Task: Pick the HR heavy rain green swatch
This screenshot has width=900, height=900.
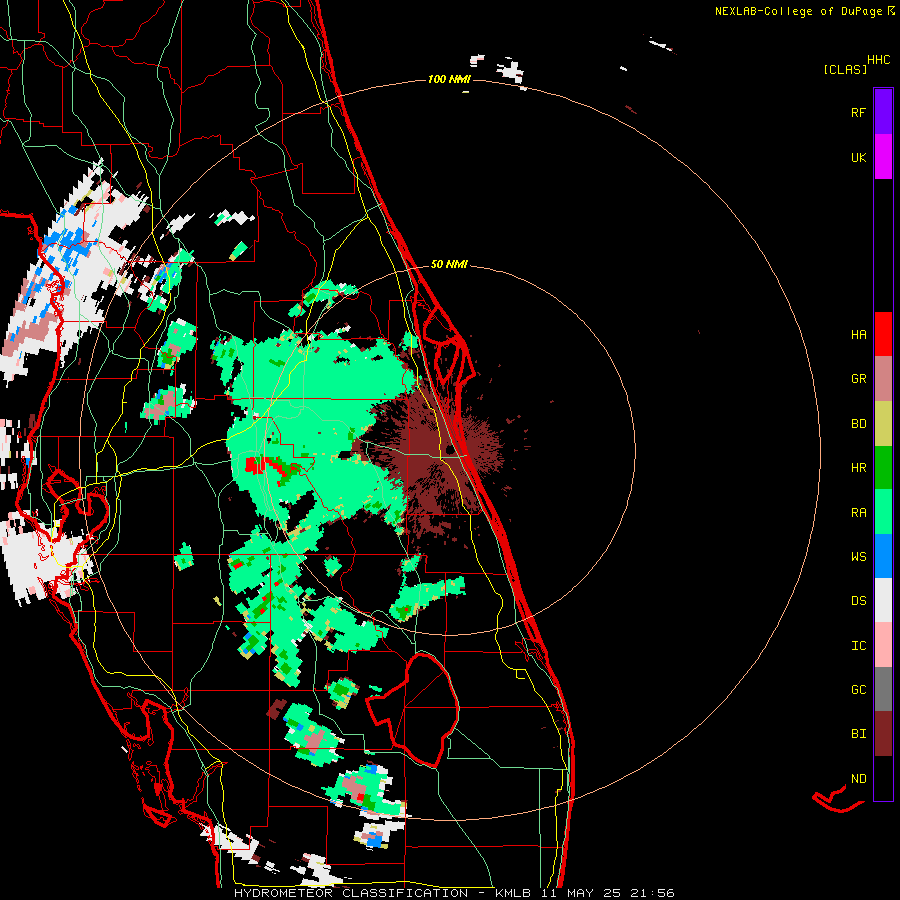Action: point(883,467)
